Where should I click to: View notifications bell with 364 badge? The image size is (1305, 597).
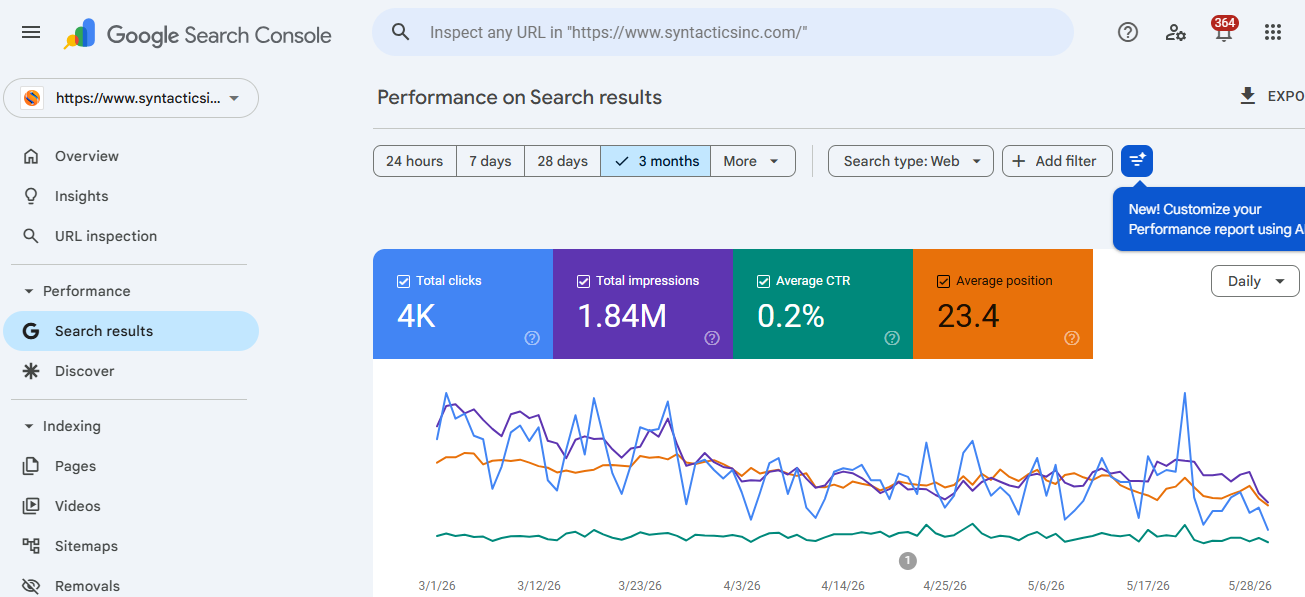click(x=1224, y=30)
